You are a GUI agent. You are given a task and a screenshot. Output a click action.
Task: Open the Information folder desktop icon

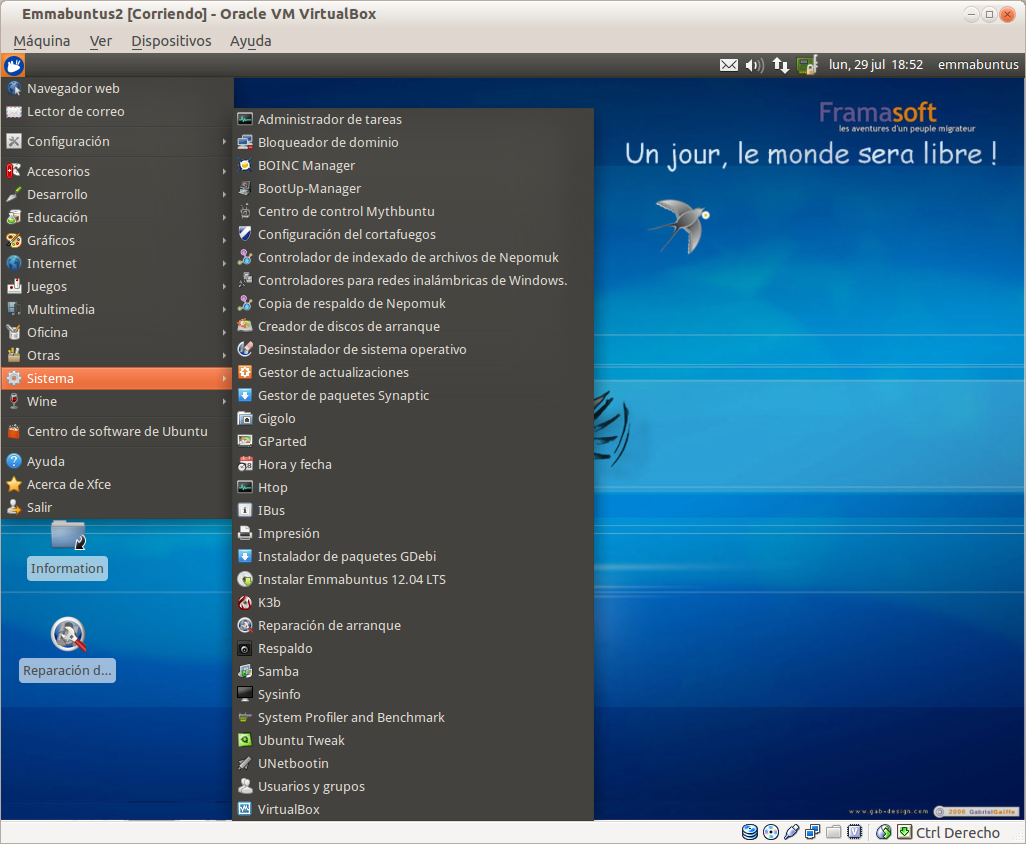(x=68, y=535)
